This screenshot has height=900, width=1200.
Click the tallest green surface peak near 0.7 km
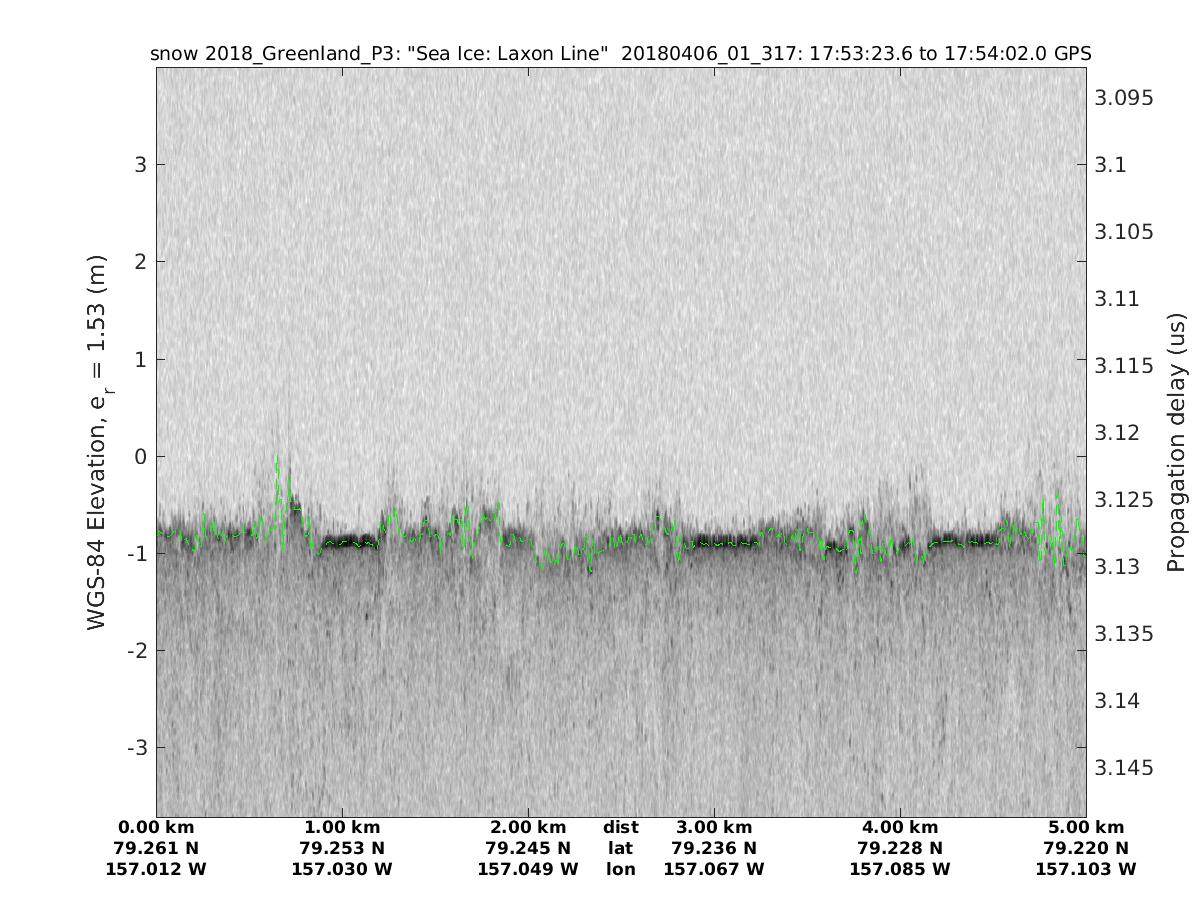coord(278,459)
